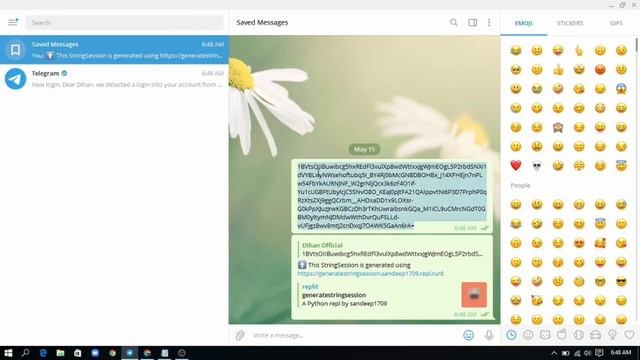Open the three-dot chat options menu
640x360 pixels.
coord(489,22)
